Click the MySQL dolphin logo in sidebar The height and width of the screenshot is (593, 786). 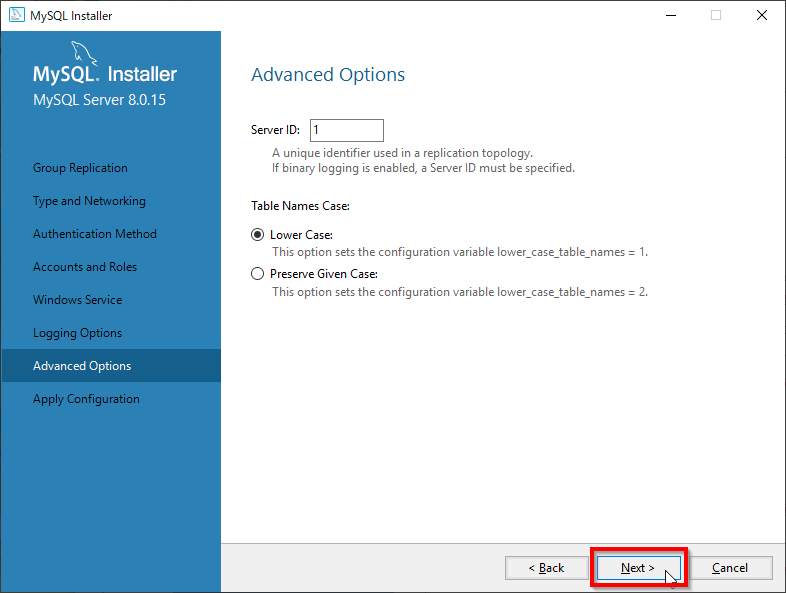click(84, 53)
